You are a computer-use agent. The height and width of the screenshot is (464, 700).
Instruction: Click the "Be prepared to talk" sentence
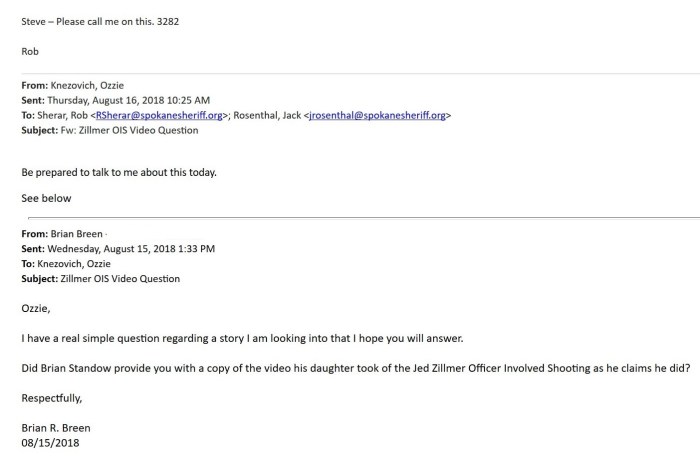(x=119, y=172)
